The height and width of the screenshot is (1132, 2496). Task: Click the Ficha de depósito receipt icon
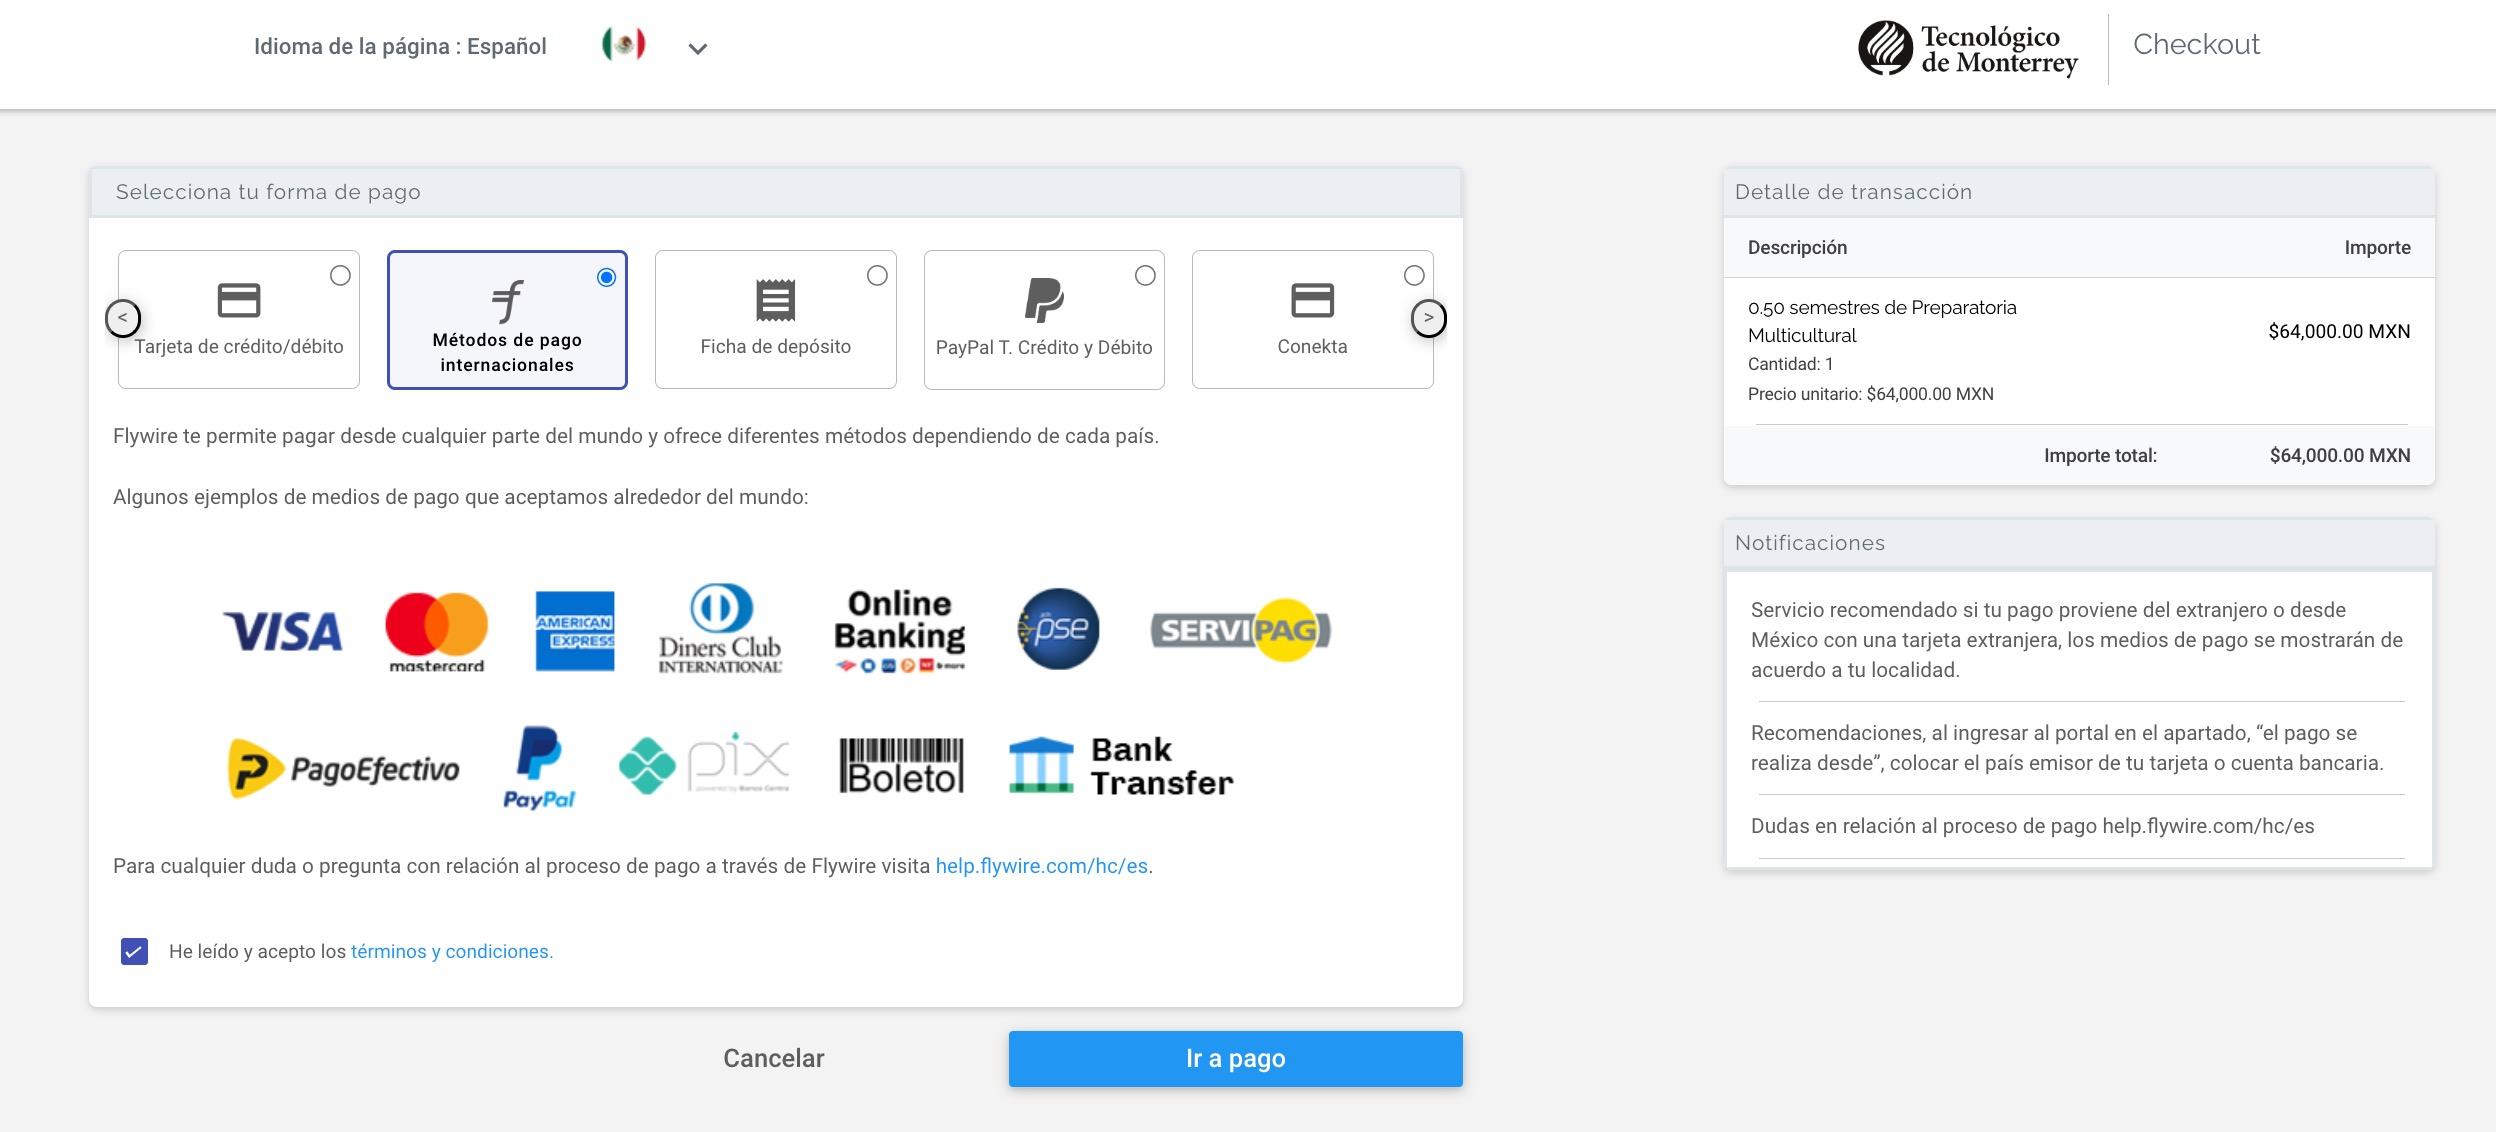coord(775,300)
